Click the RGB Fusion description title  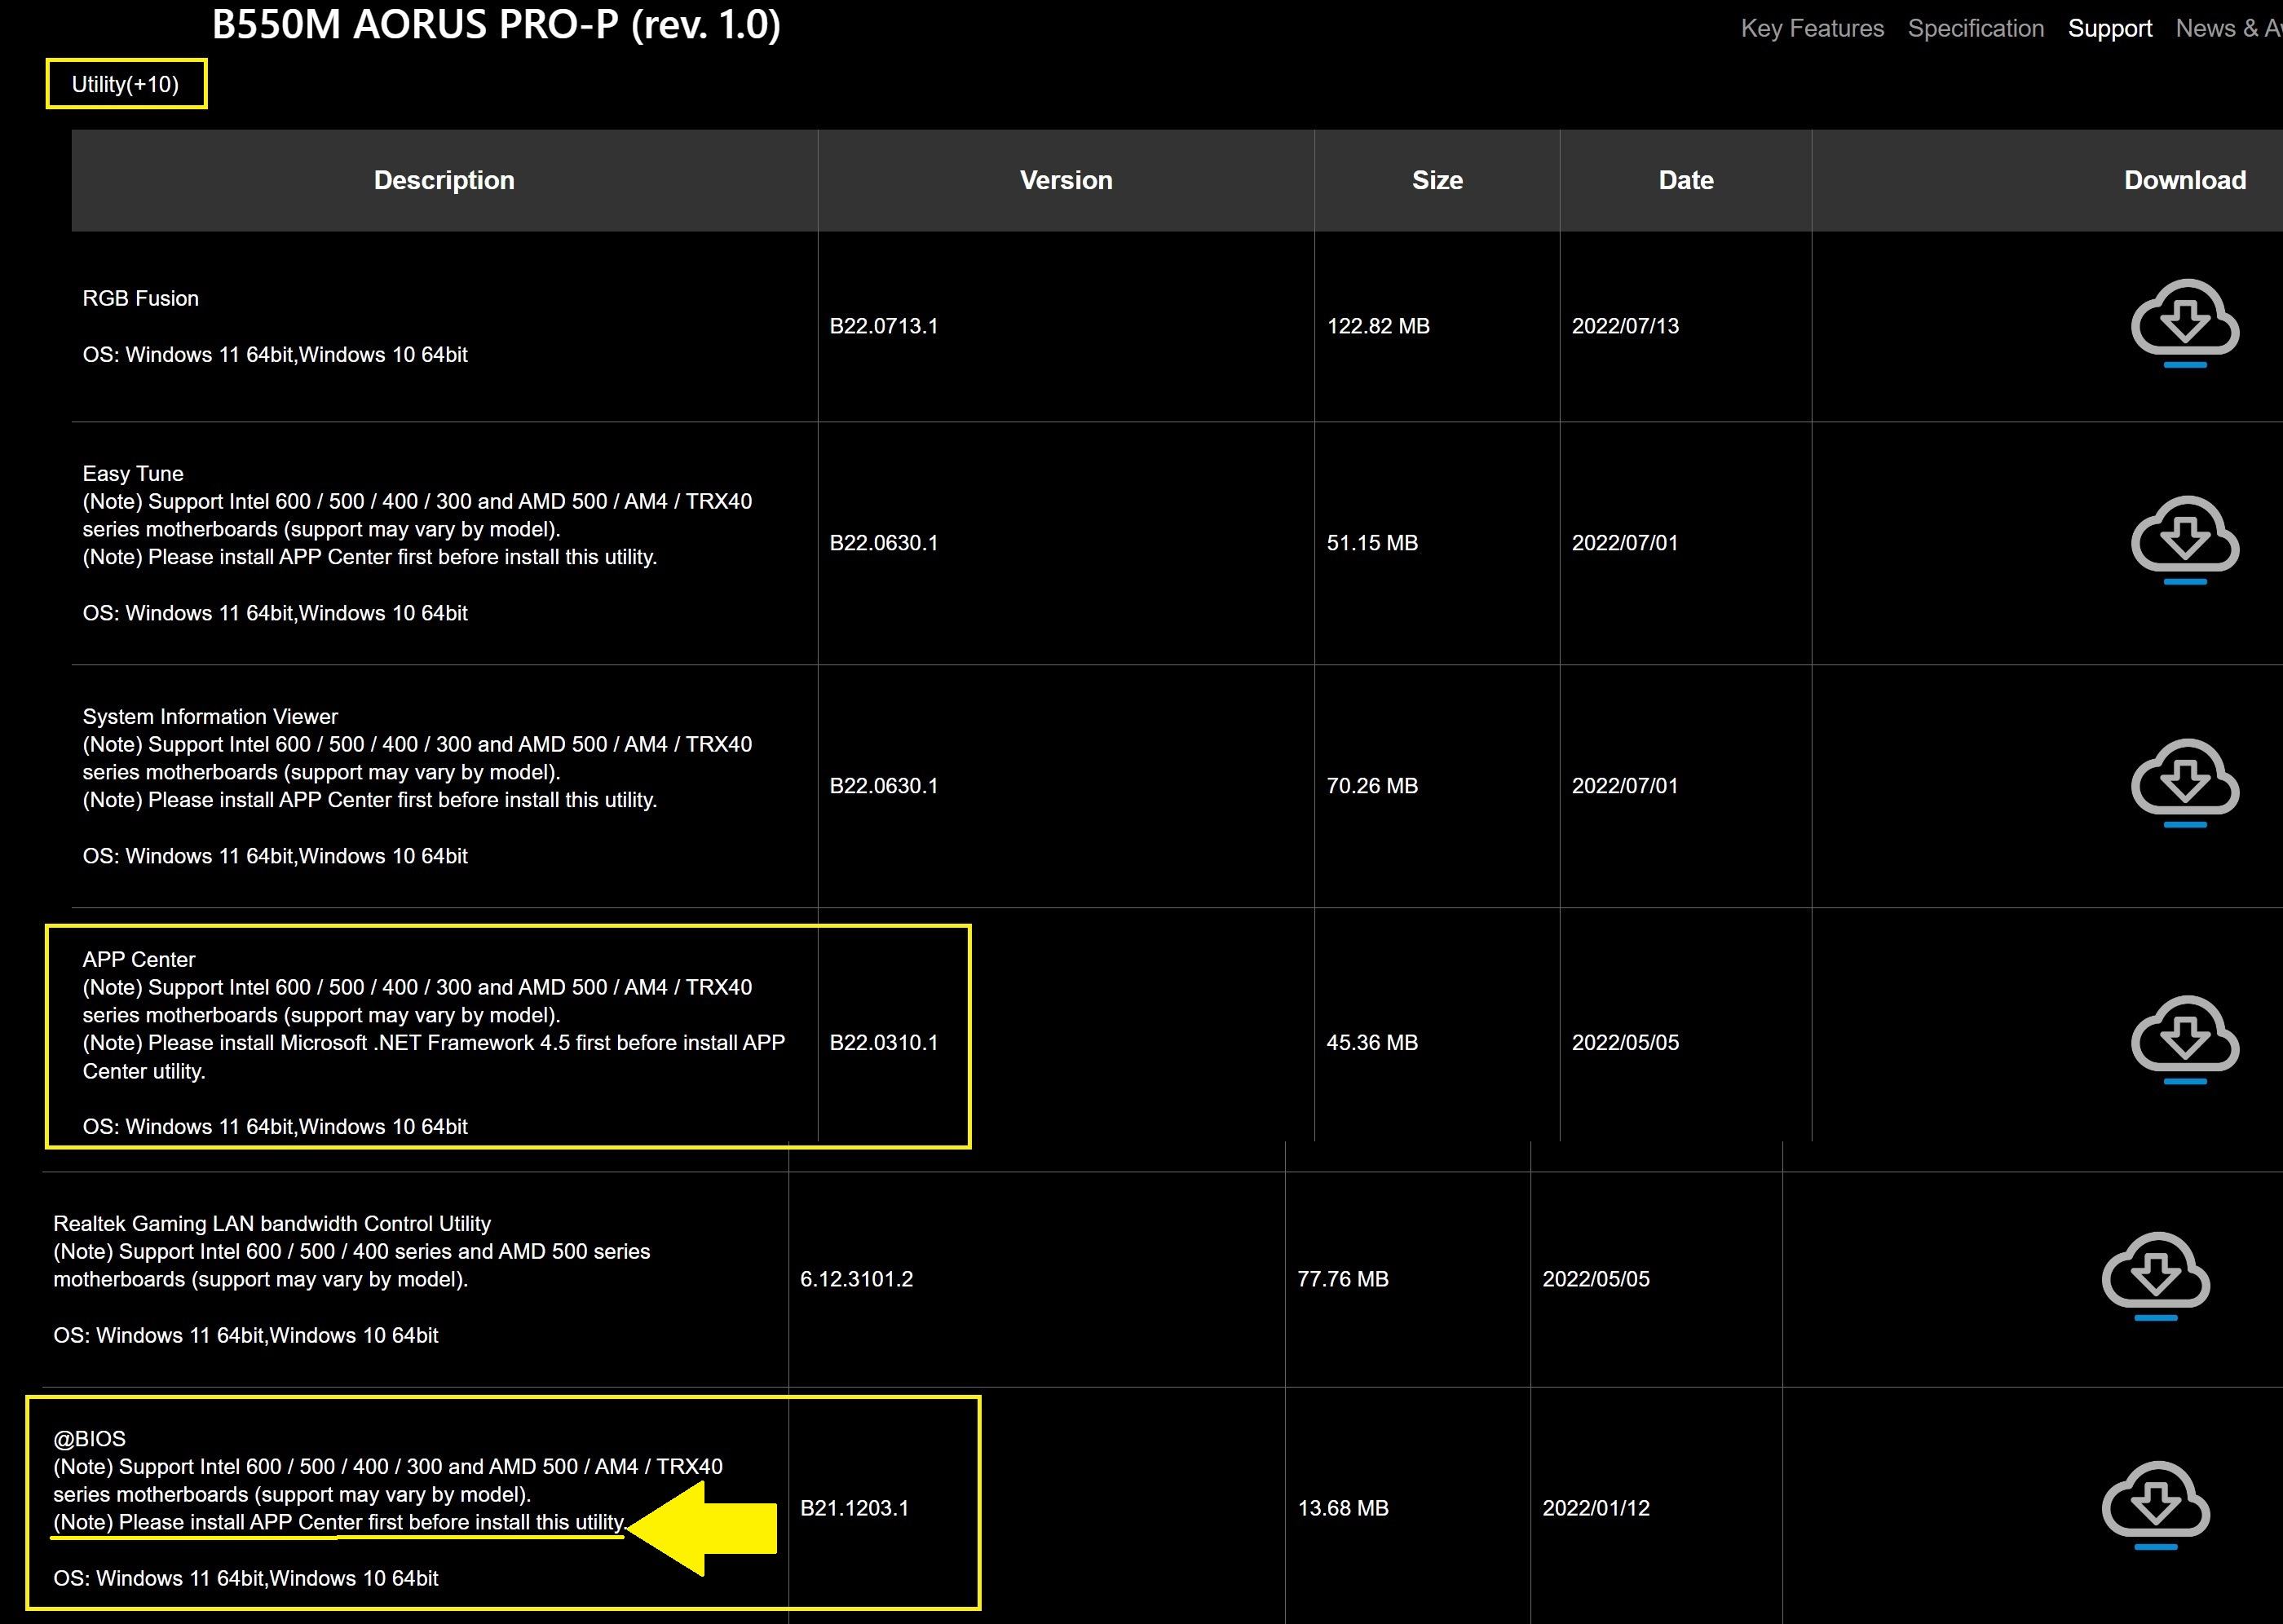tap(141, 298)
